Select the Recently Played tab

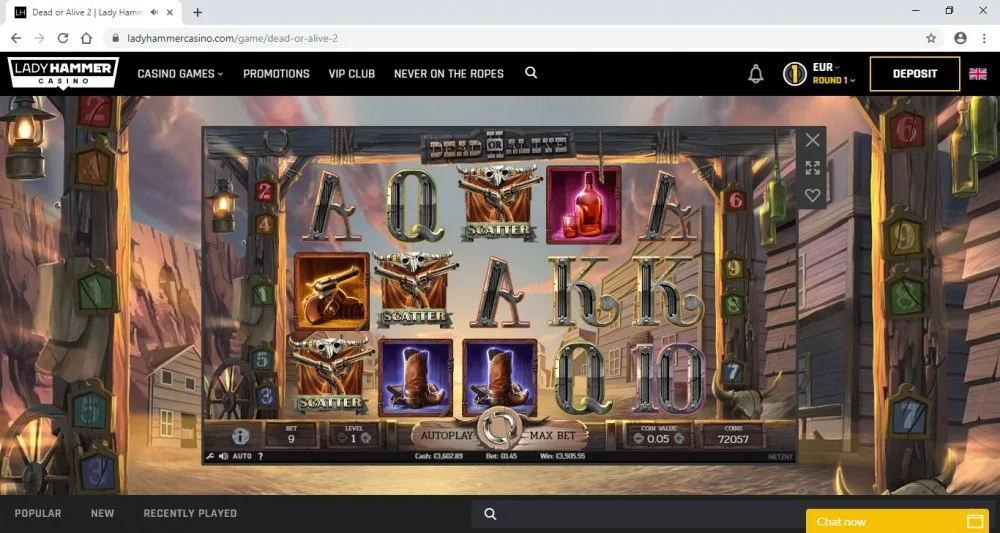point(190,513)
